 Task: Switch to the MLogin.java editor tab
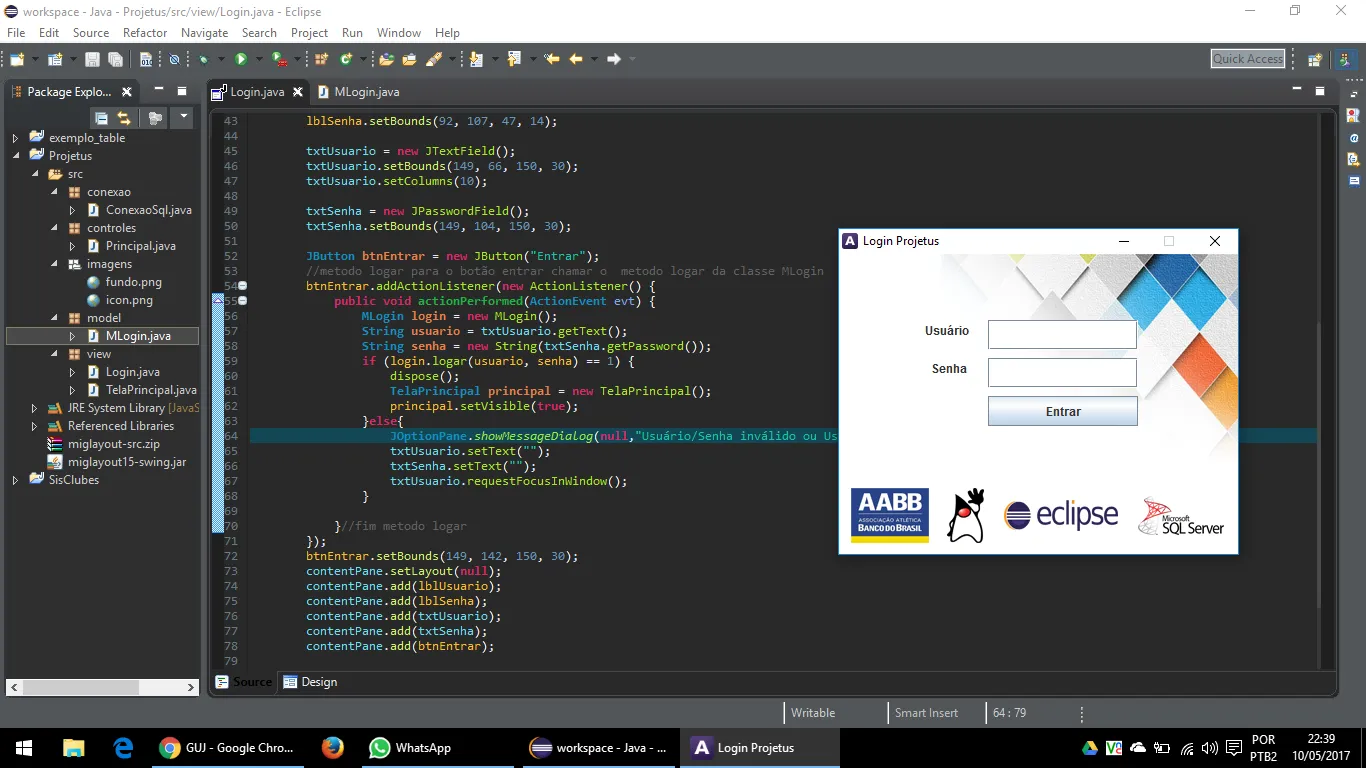366,92
